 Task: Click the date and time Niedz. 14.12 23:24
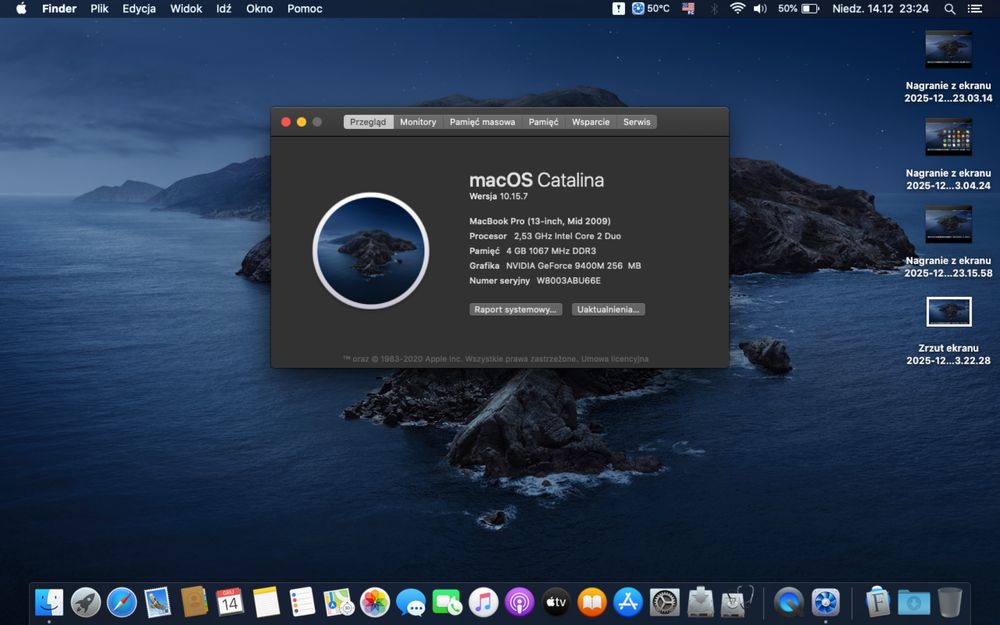tap(880, 8)
